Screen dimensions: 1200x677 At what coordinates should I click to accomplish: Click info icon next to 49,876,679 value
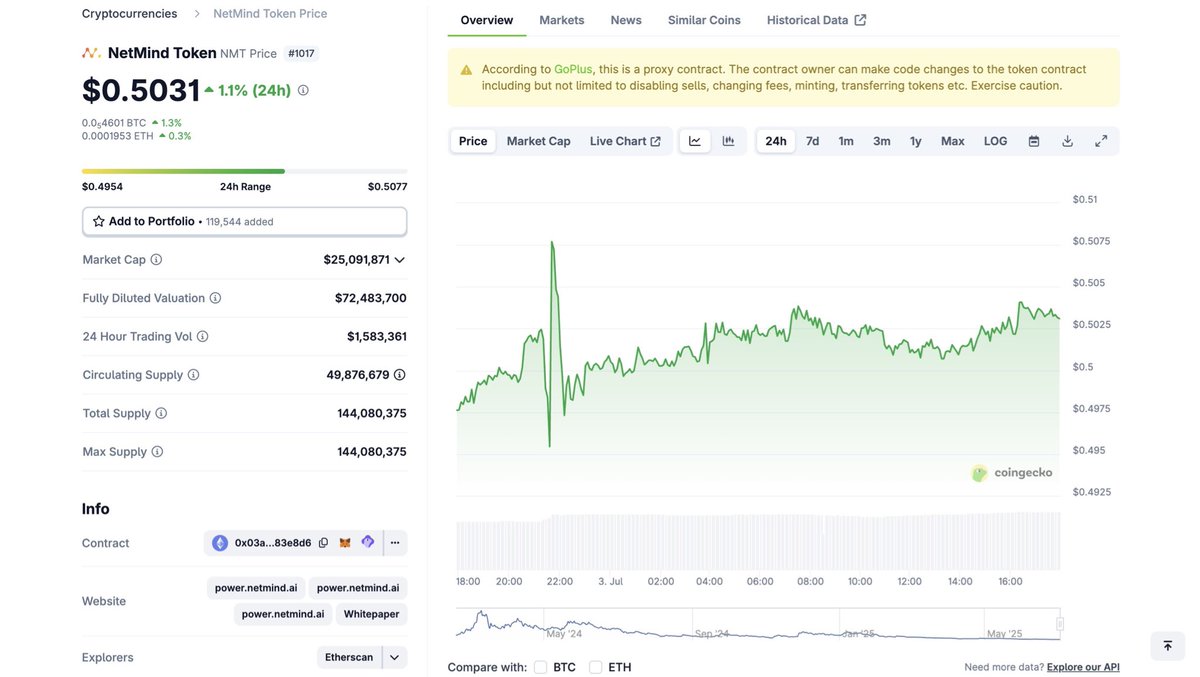point(400,375)
